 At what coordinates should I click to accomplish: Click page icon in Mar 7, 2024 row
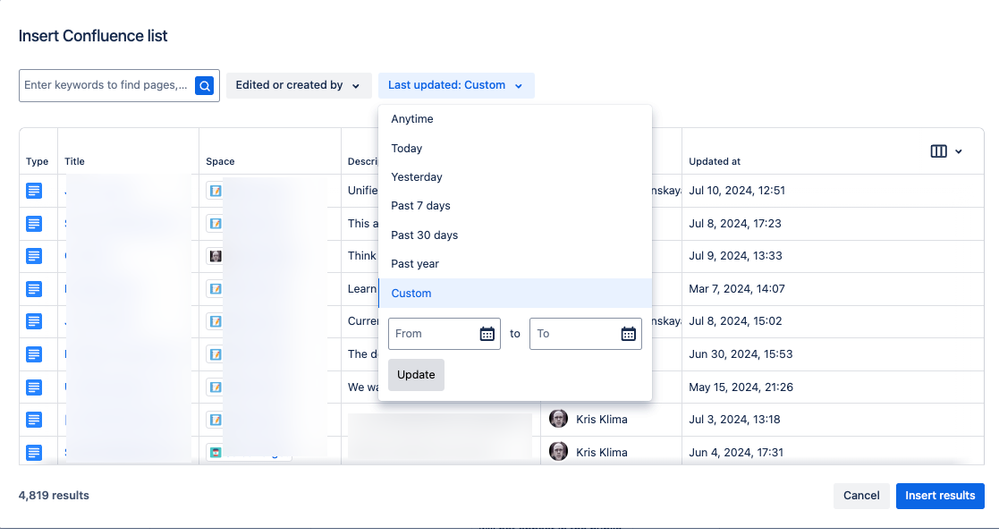[x=34, y=289]
